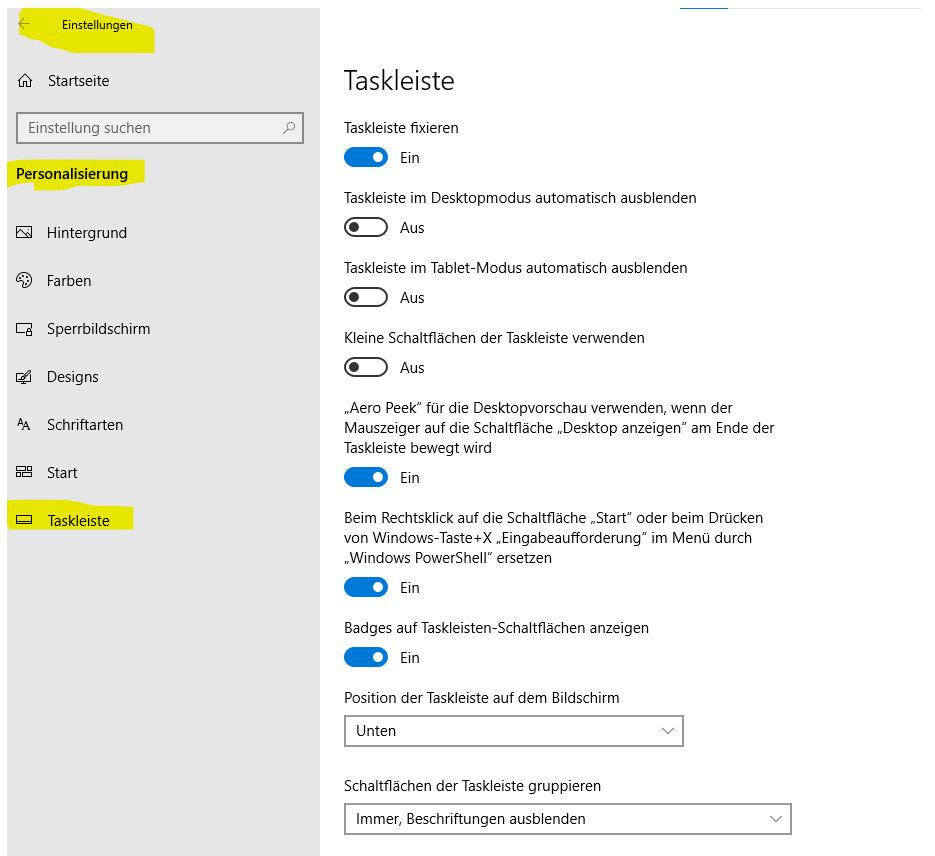The width and height of the screenshot is (935, 856).
Task: Toggle Taskleiste fixieren switch
Action: (366, 157)
